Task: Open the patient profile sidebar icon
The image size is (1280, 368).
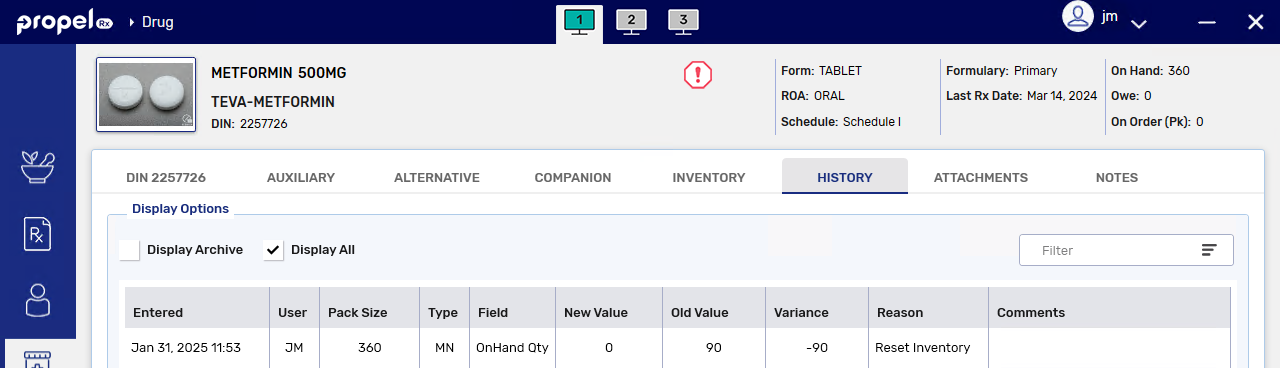Action: point(38,300)
